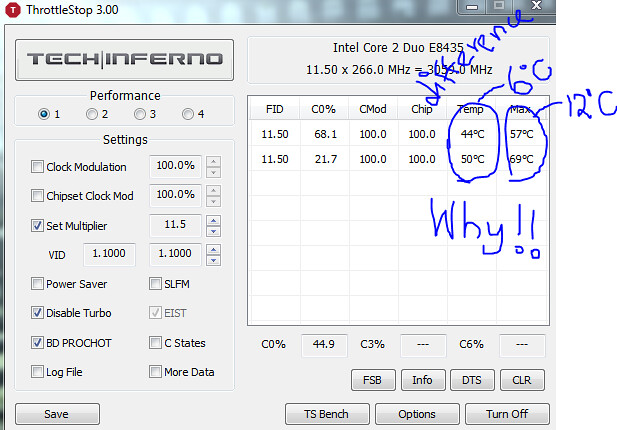Open the DTS button

click(472, 380)
